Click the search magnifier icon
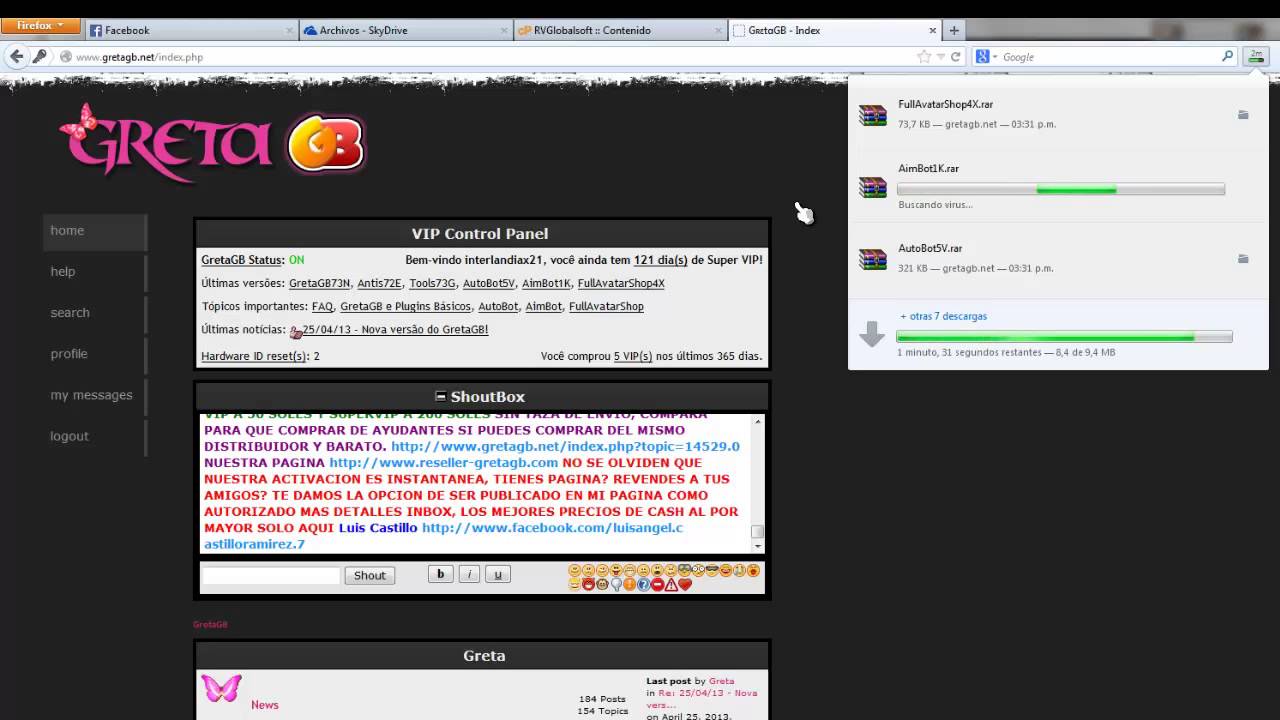 pos(1228,57)
